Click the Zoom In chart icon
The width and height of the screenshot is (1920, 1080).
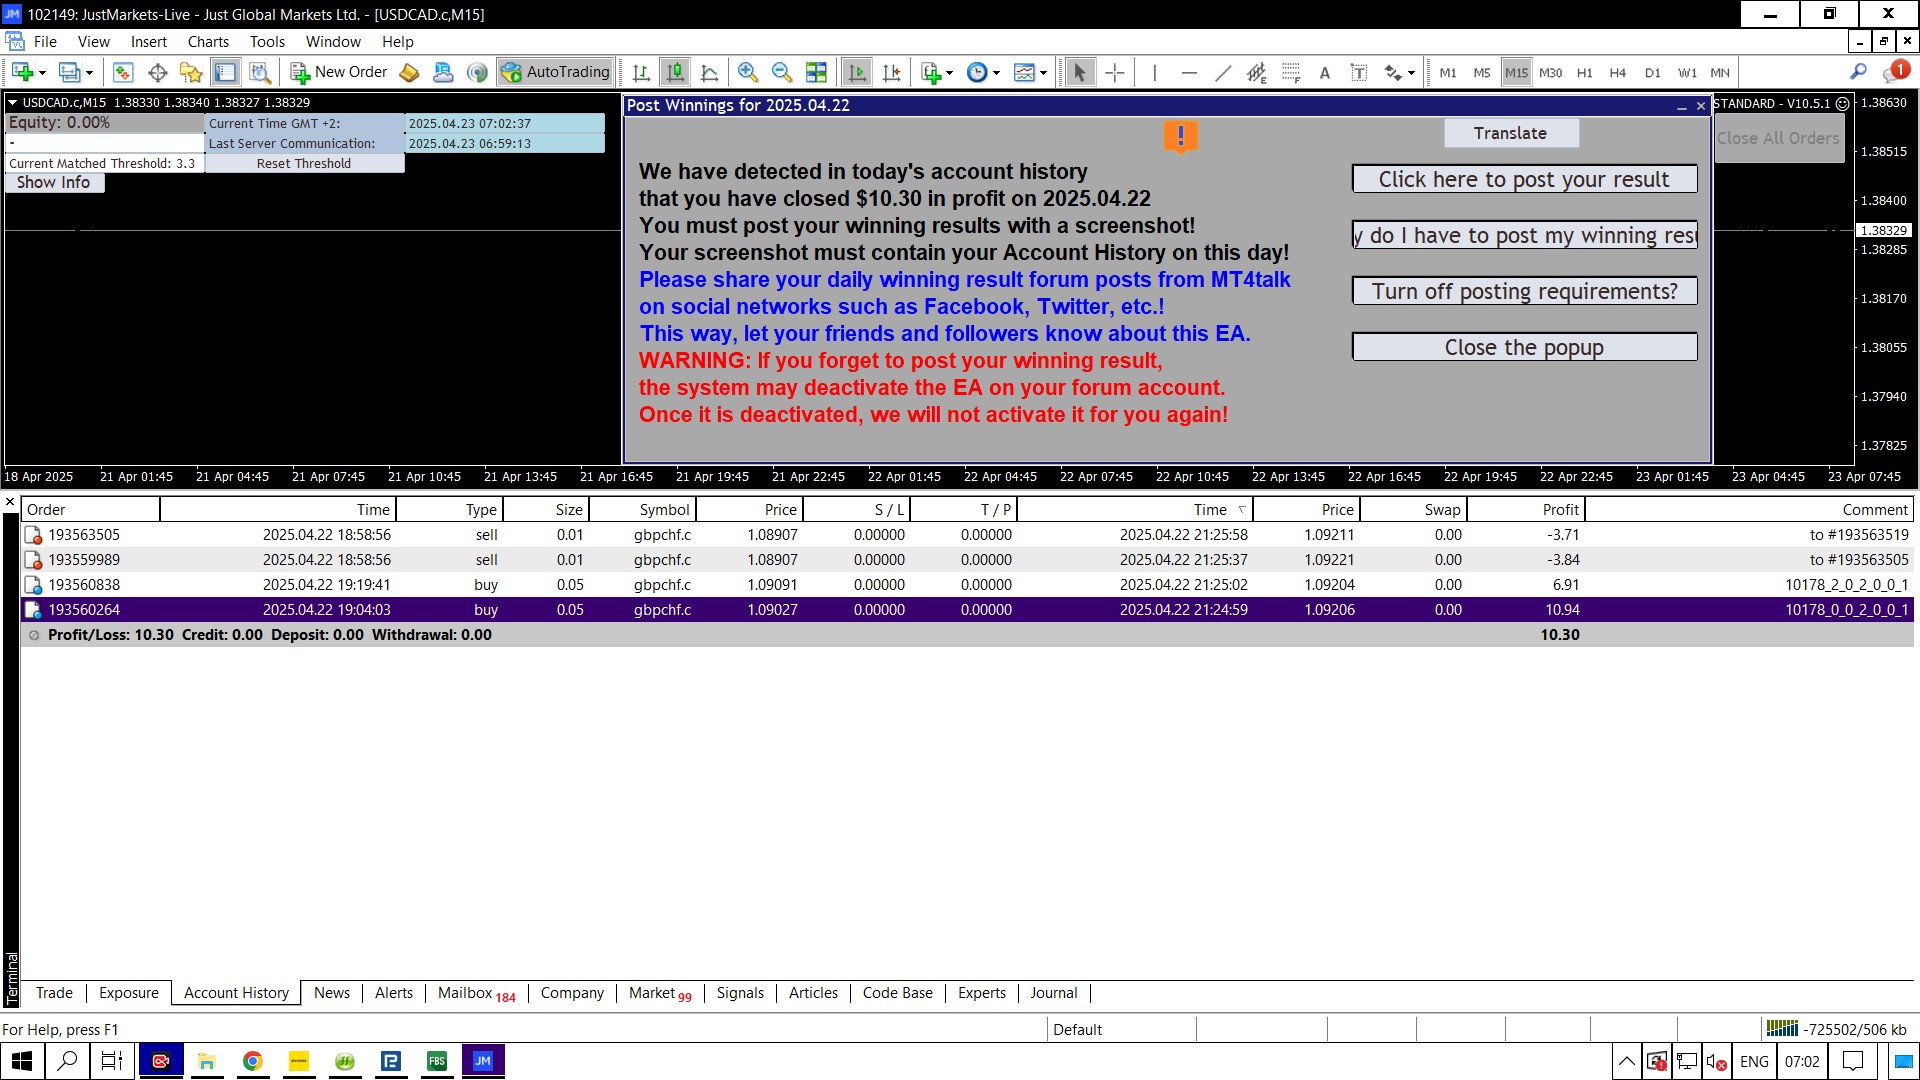(747, 72)
